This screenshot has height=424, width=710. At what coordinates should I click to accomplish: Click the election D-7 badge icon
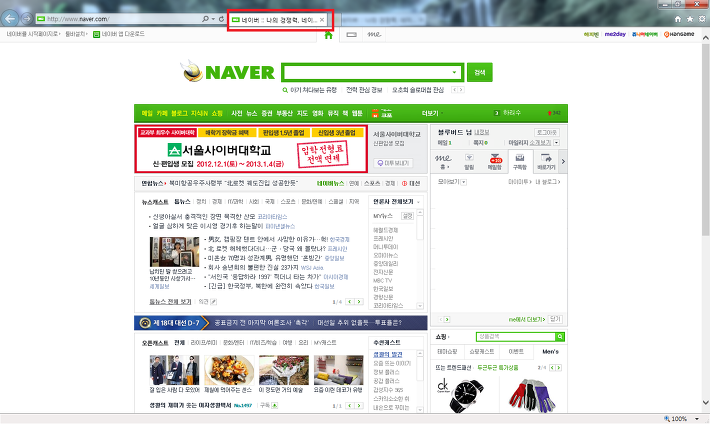click(145, 323)
